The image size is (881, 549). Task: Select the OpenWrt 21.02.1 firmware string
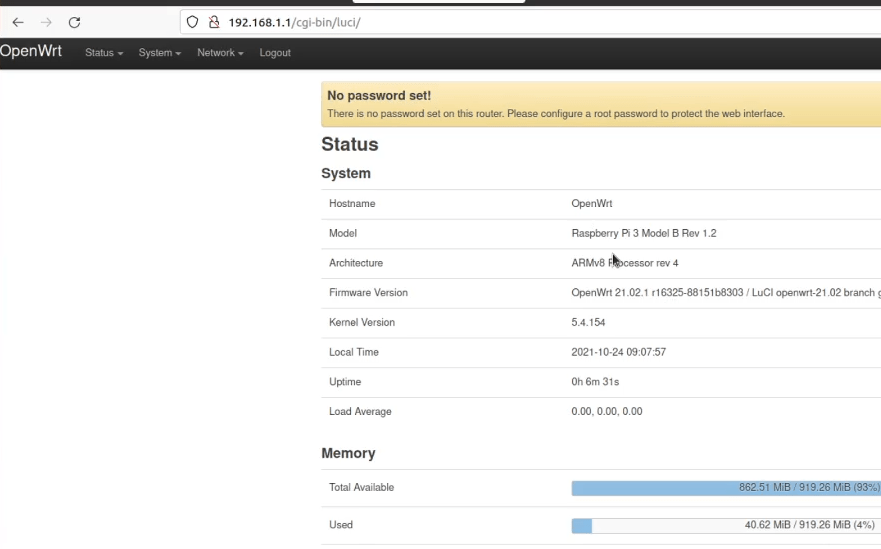726,293
